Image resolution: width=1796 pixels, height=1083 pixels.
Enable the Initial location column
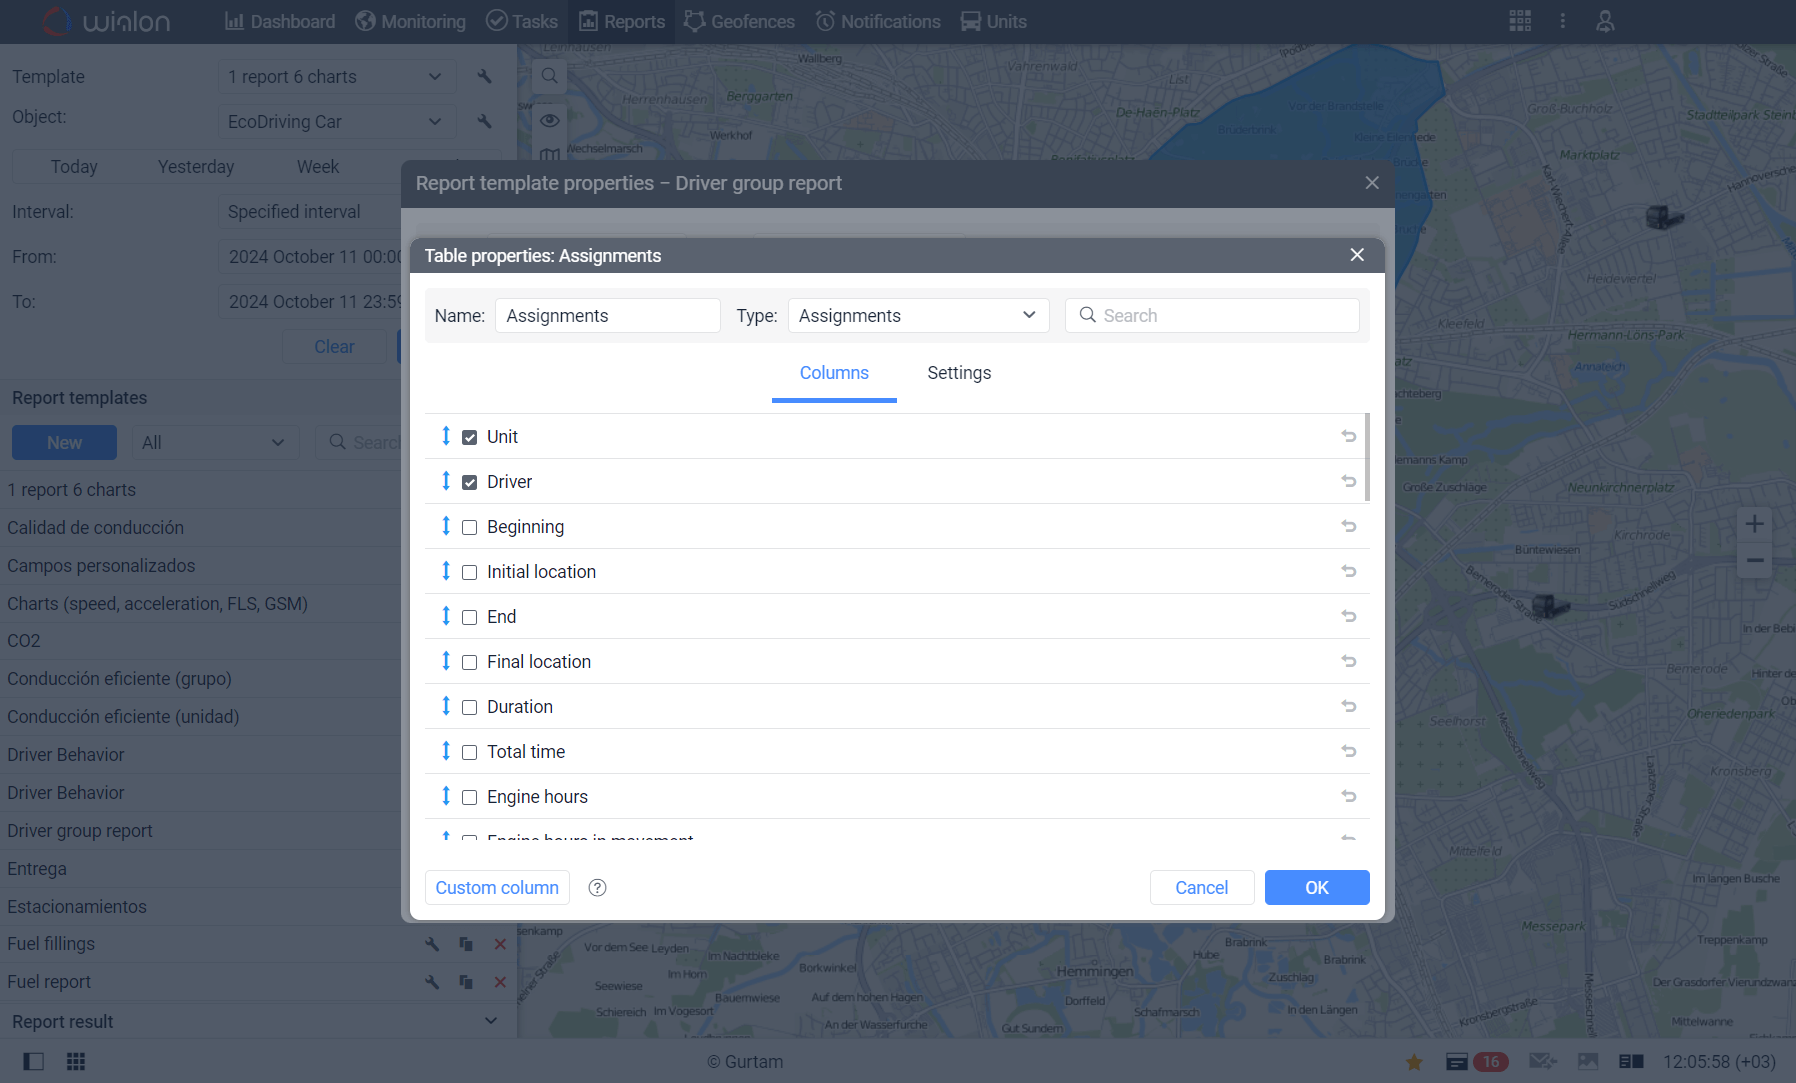point(469,571)
